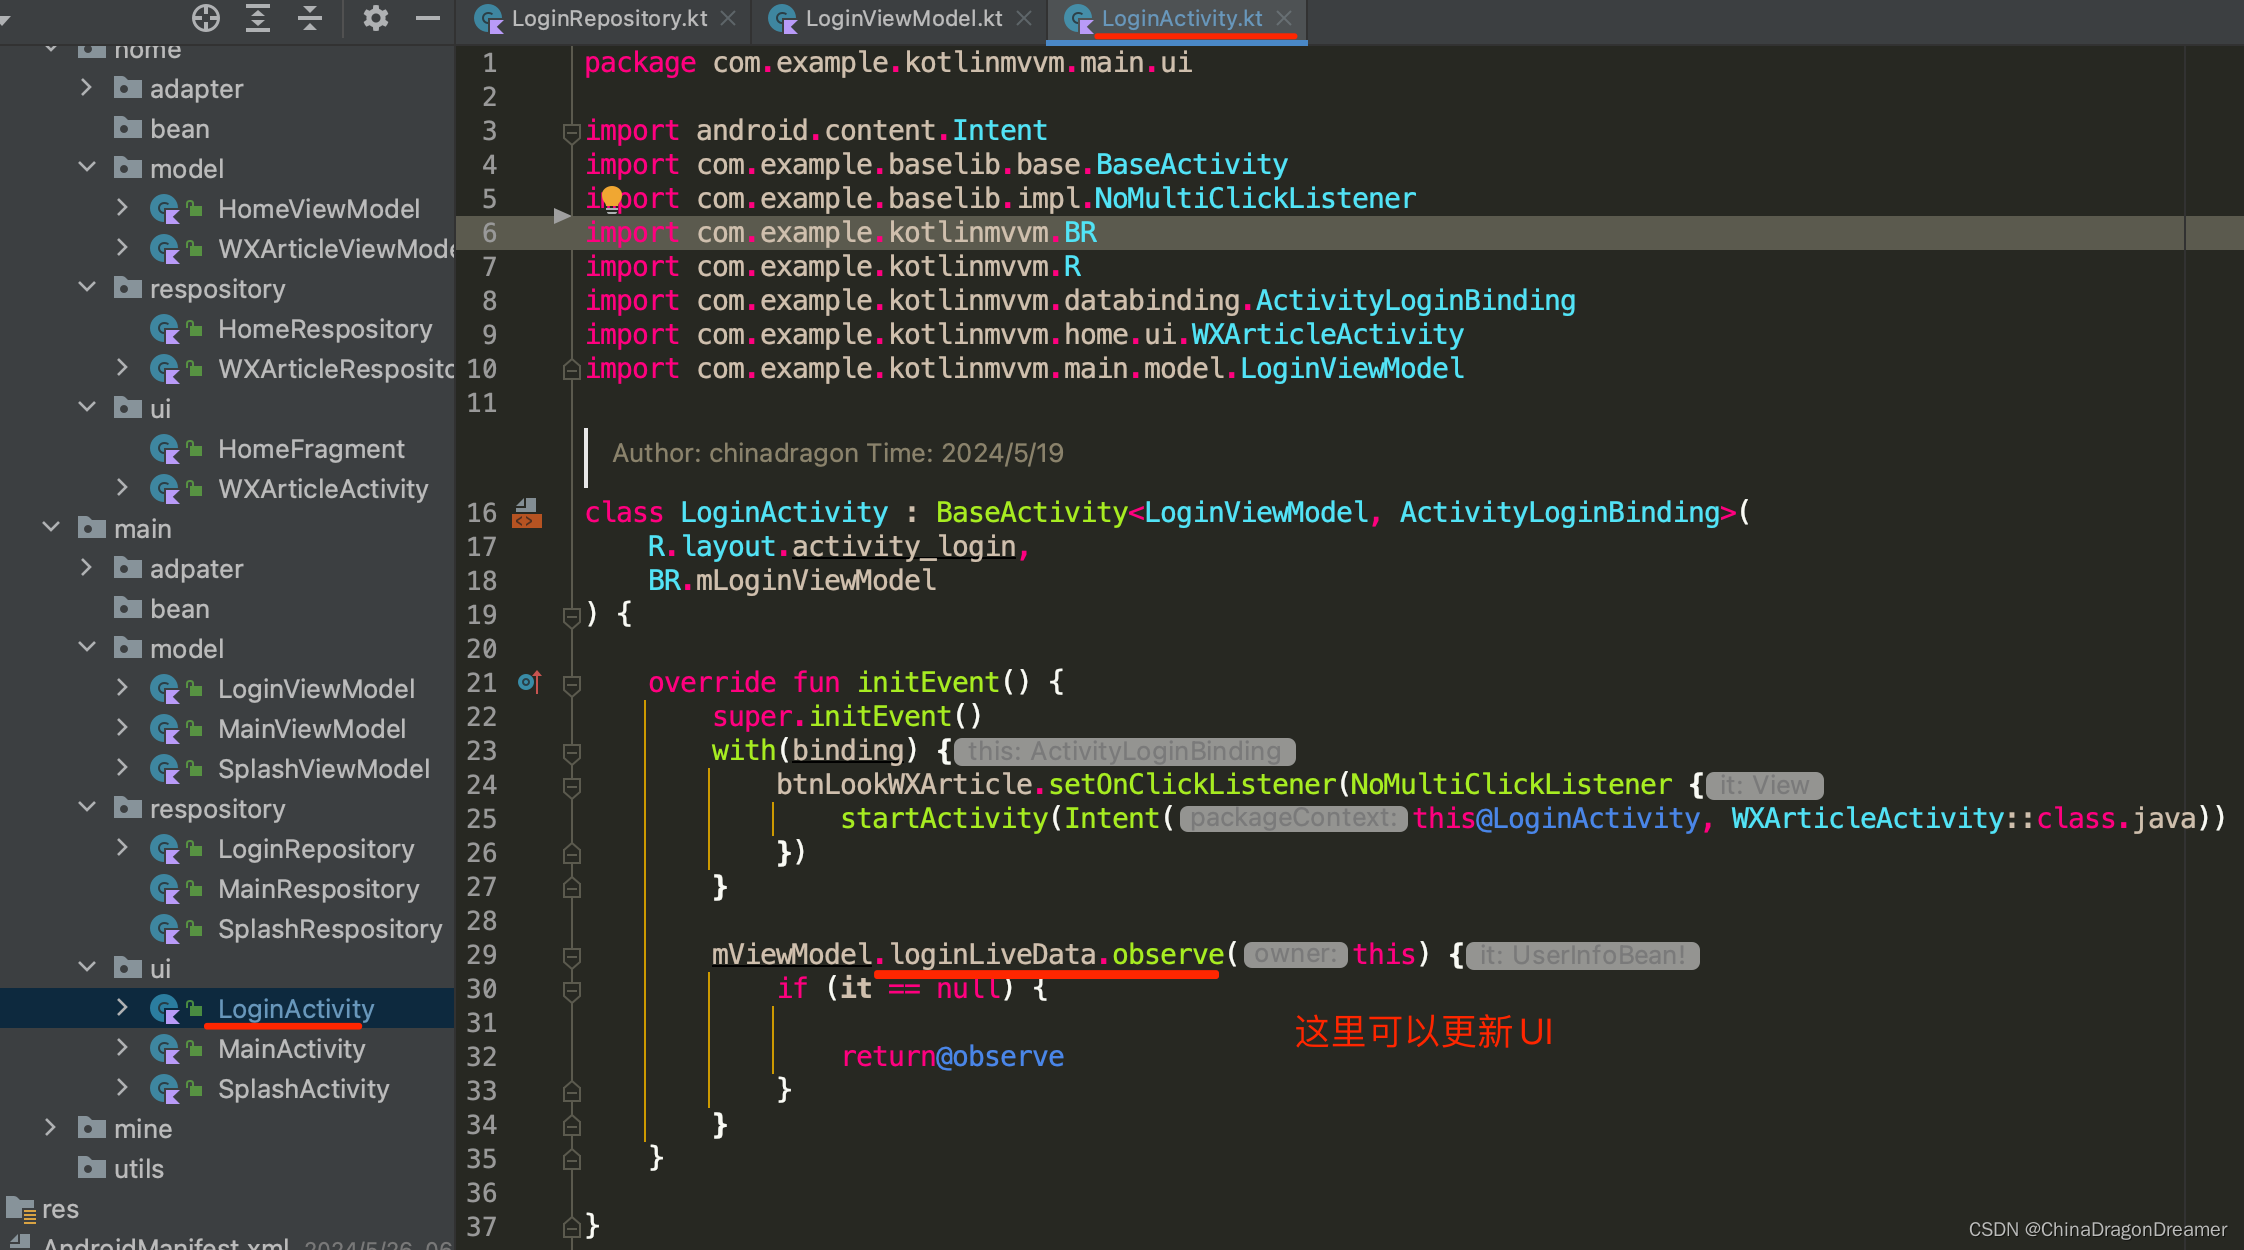This screenshot has width=2244, height=1250.
Task: Click the Expand All icon in Project toolbar
Action: pos(258,18)
